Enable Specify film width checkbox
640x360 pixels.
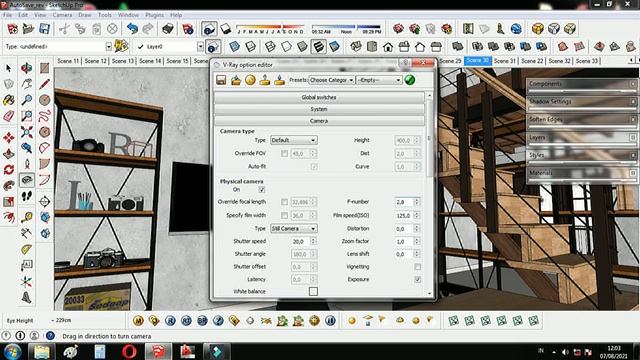click(284, 215)
